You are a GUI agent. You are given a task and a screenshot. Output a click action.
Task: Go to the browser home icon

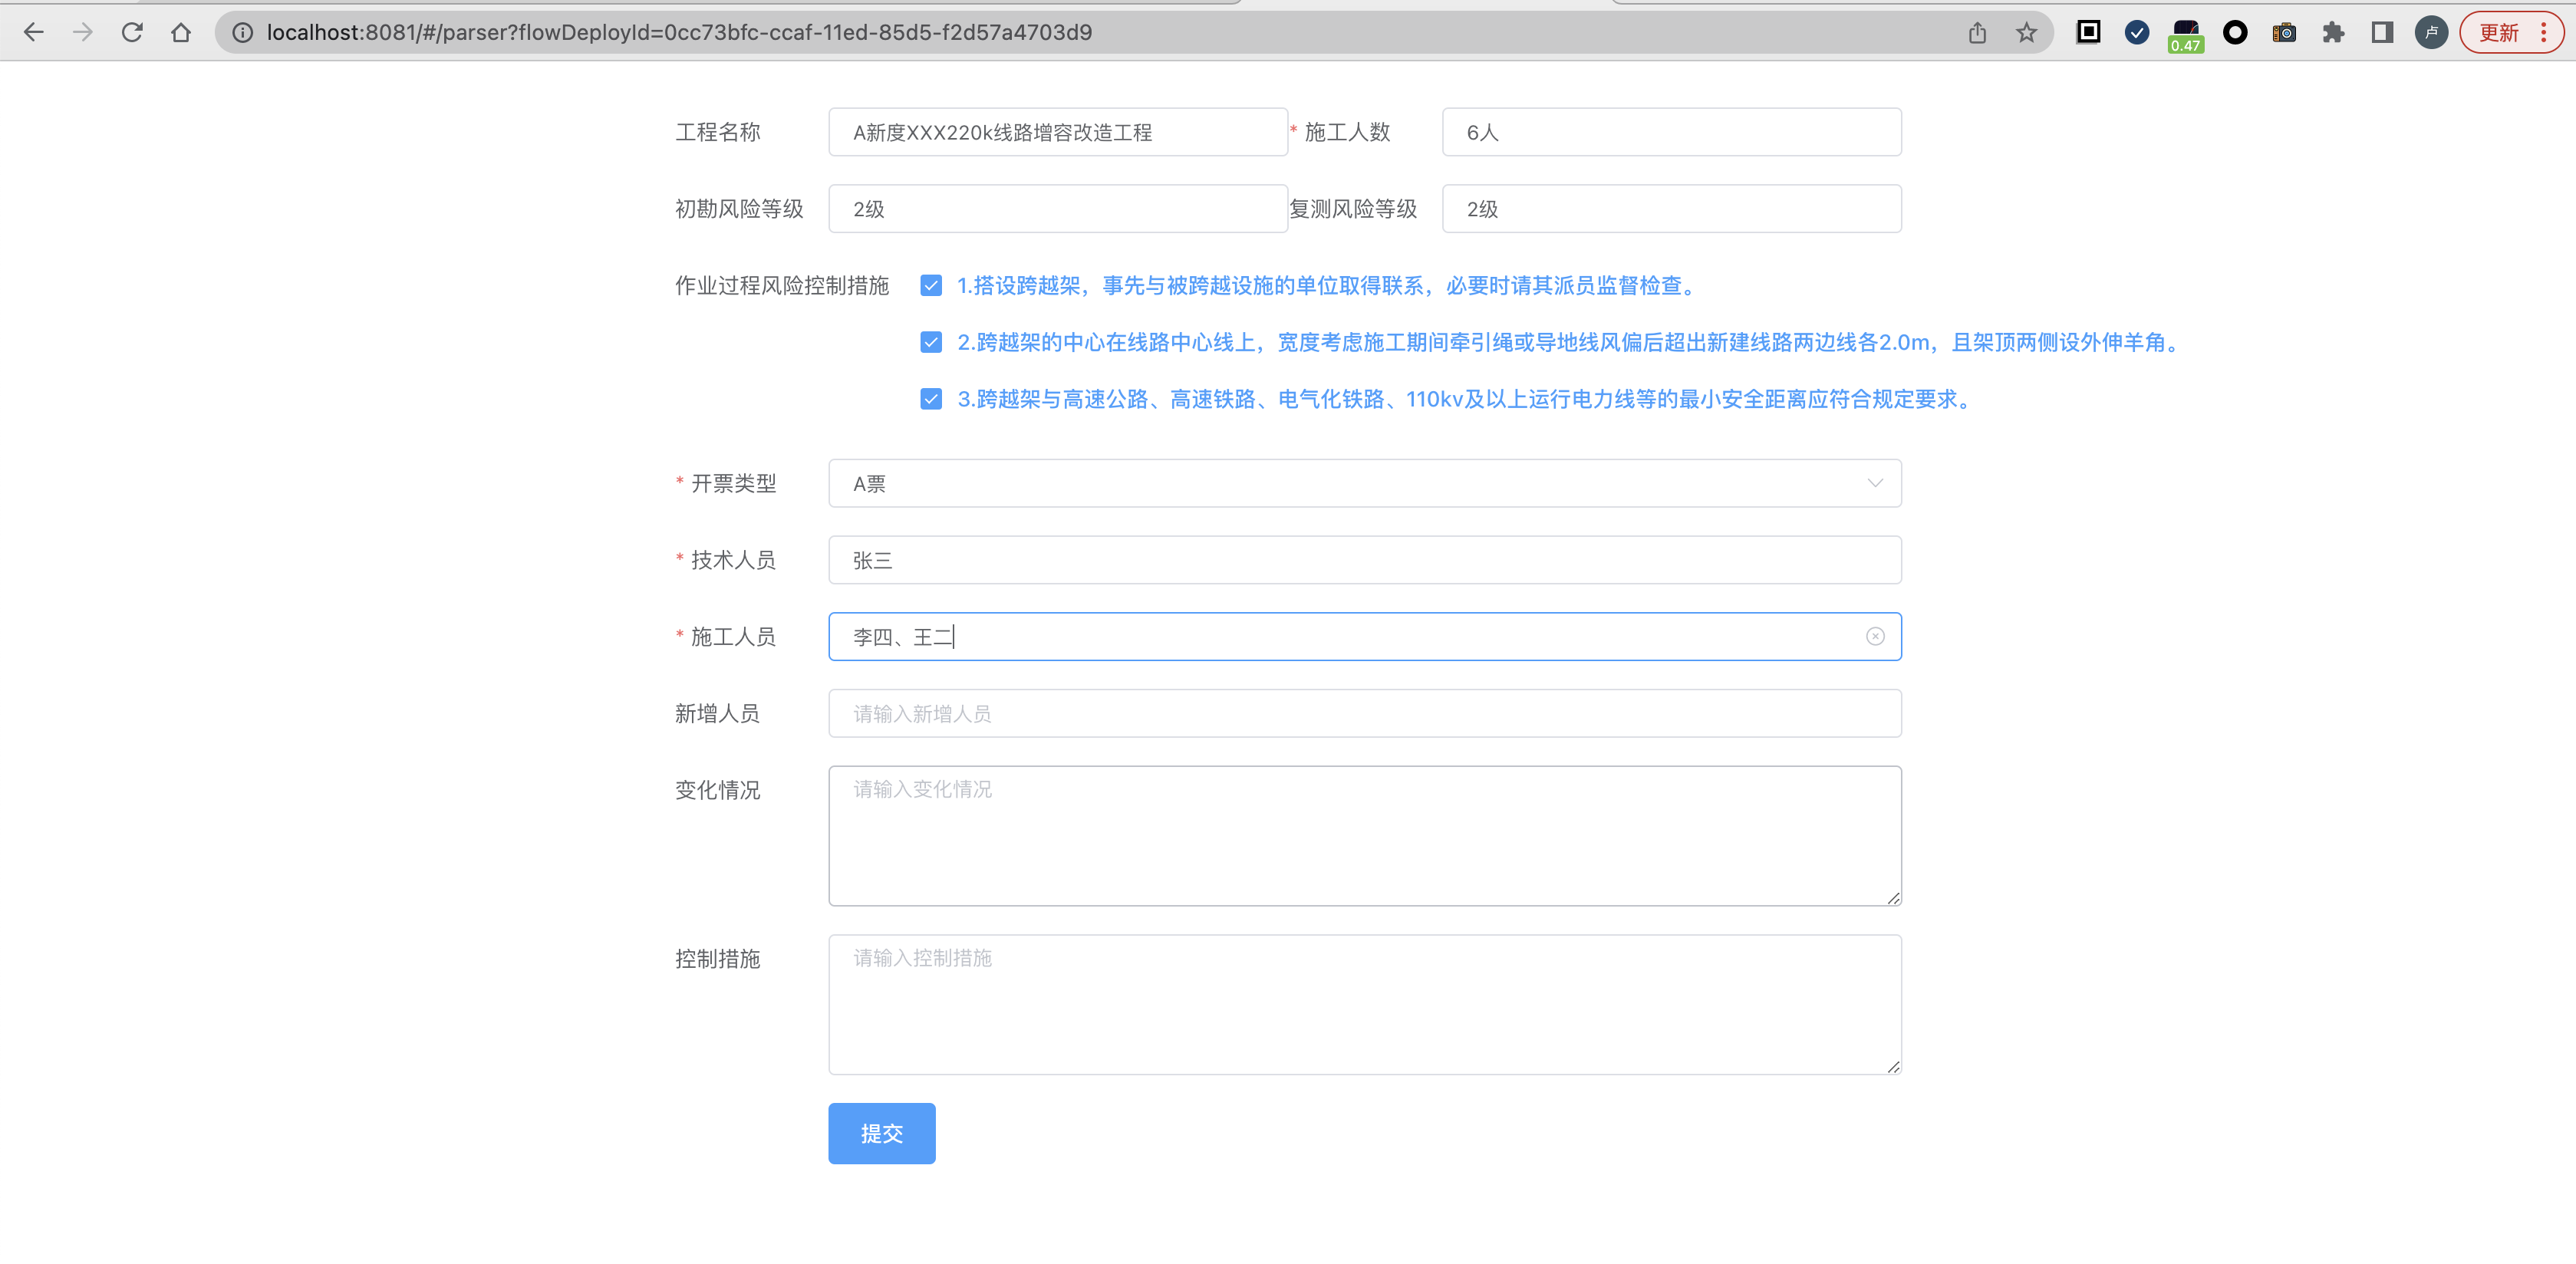click(181, 32)
